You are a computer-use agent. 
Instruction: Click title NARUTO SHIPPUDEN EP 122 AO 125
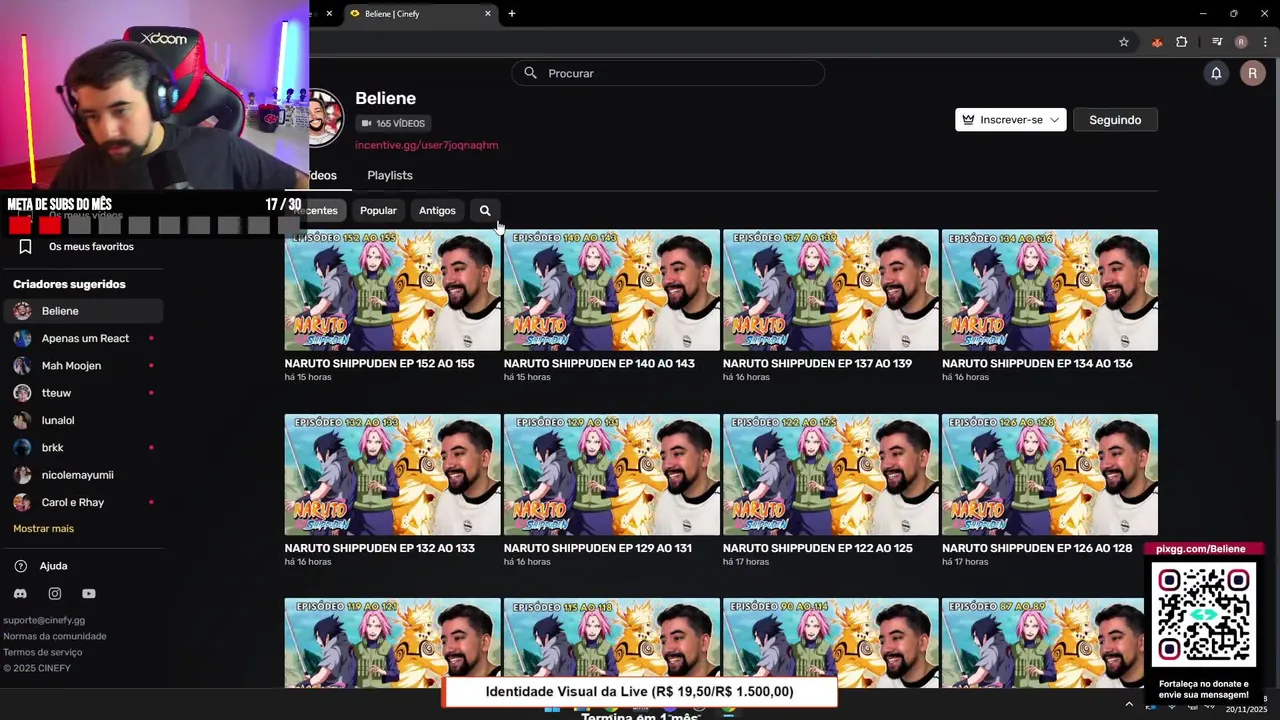(x=817, y=548)
